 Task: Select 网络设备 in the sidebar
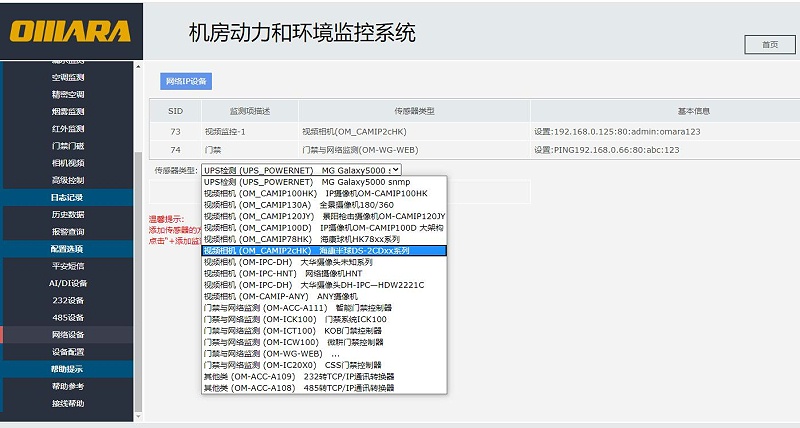click(x=68, y=335)
